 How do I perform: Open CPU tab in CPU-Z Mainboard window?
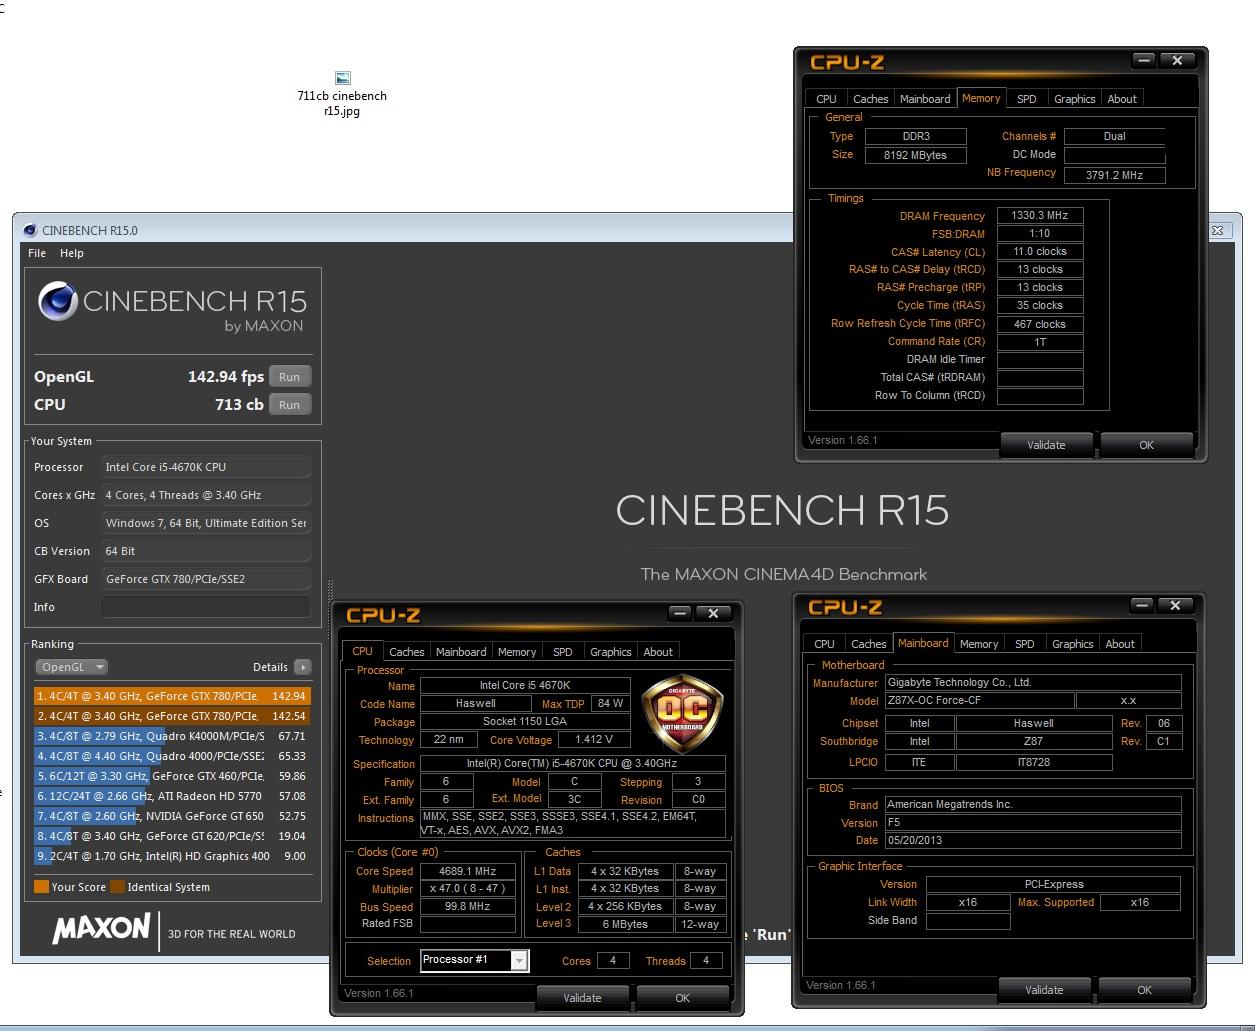point(824,644)
